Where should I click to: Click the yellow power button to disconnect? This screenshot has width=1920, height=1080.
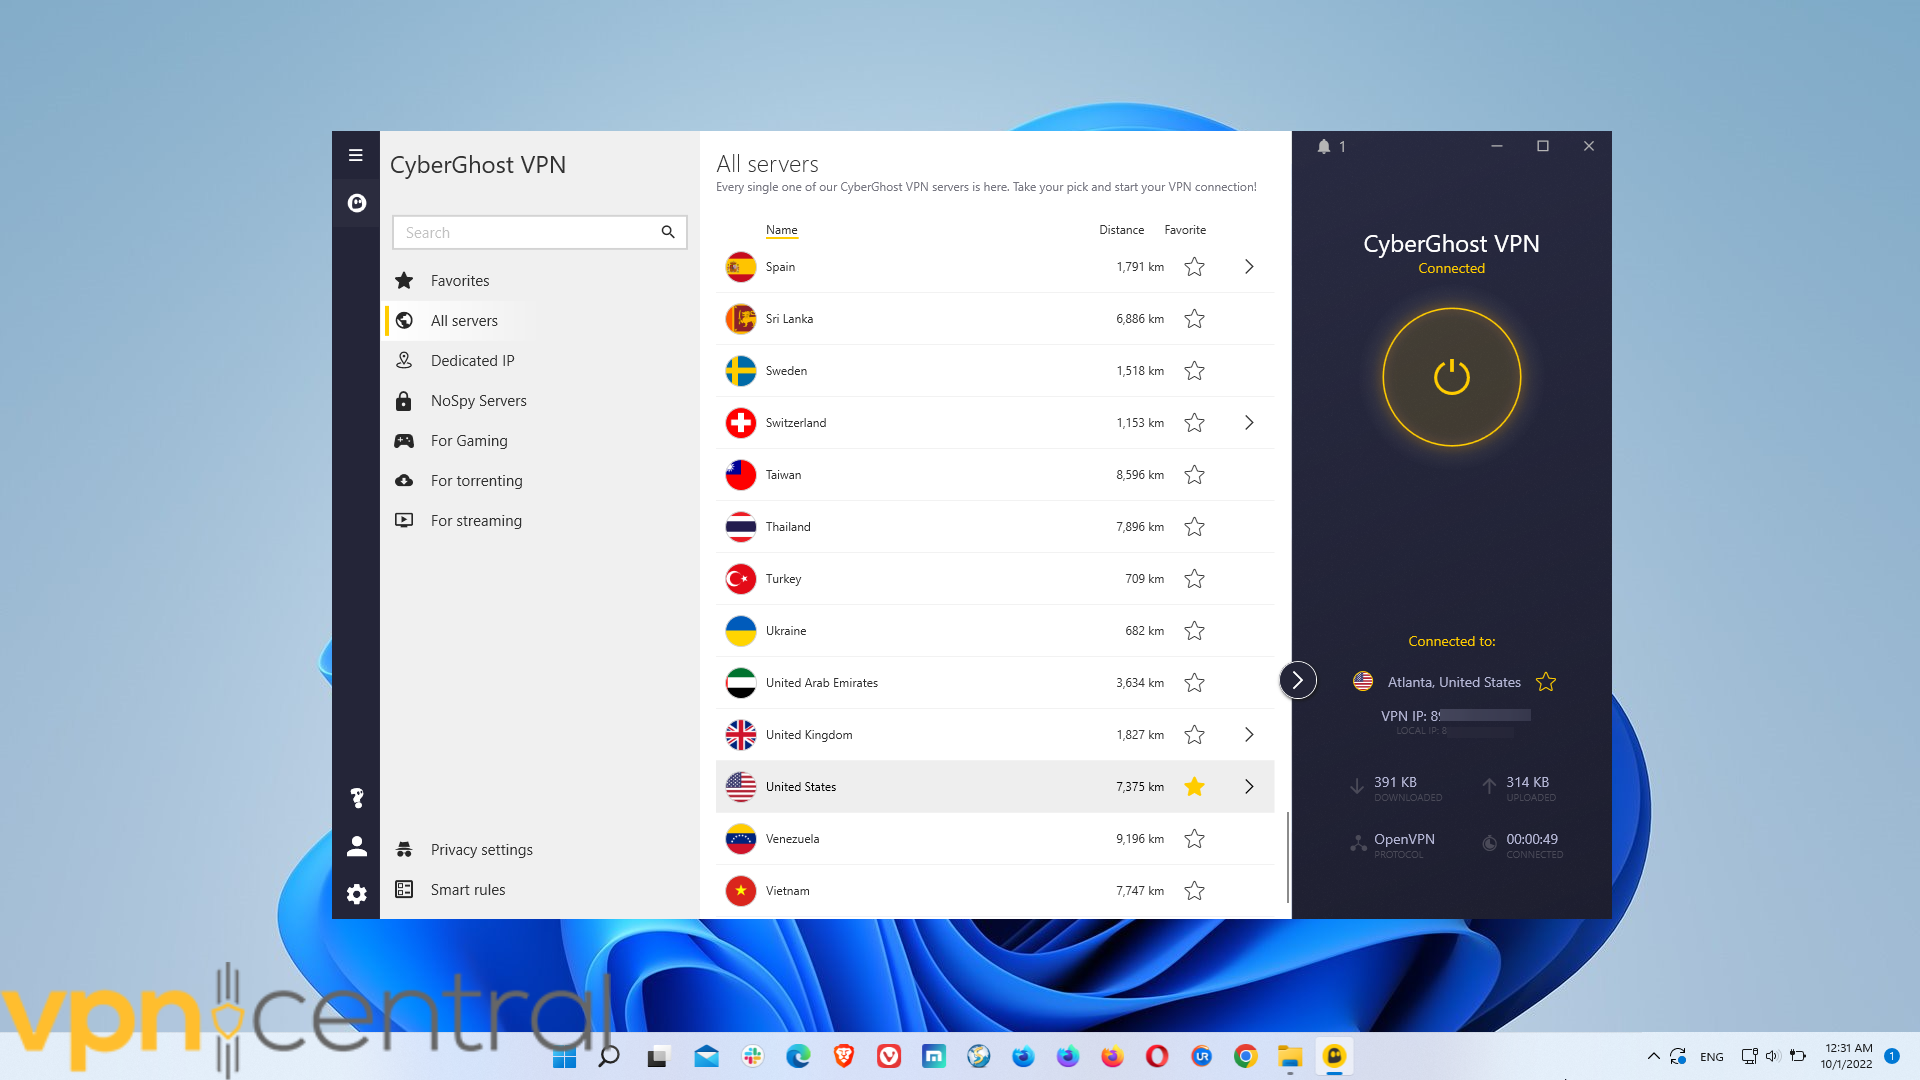(1451, 377)
